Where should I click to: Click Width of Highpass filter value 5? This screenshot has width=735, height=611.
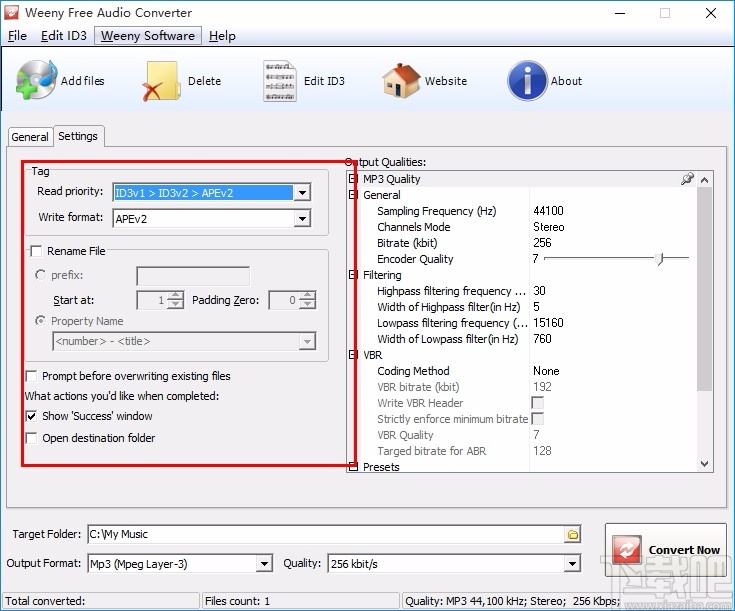[536, 307]
